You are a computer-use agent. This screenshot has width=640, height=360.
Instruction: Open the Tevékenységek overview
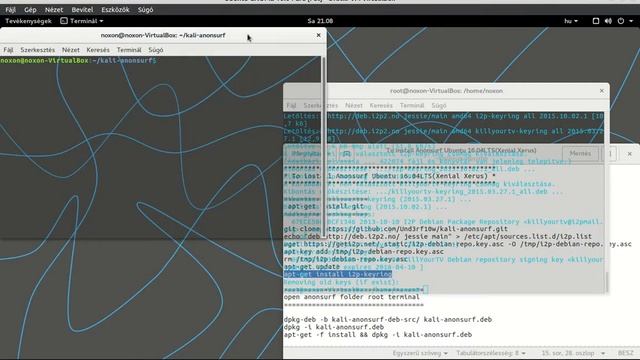coord(29,21)
